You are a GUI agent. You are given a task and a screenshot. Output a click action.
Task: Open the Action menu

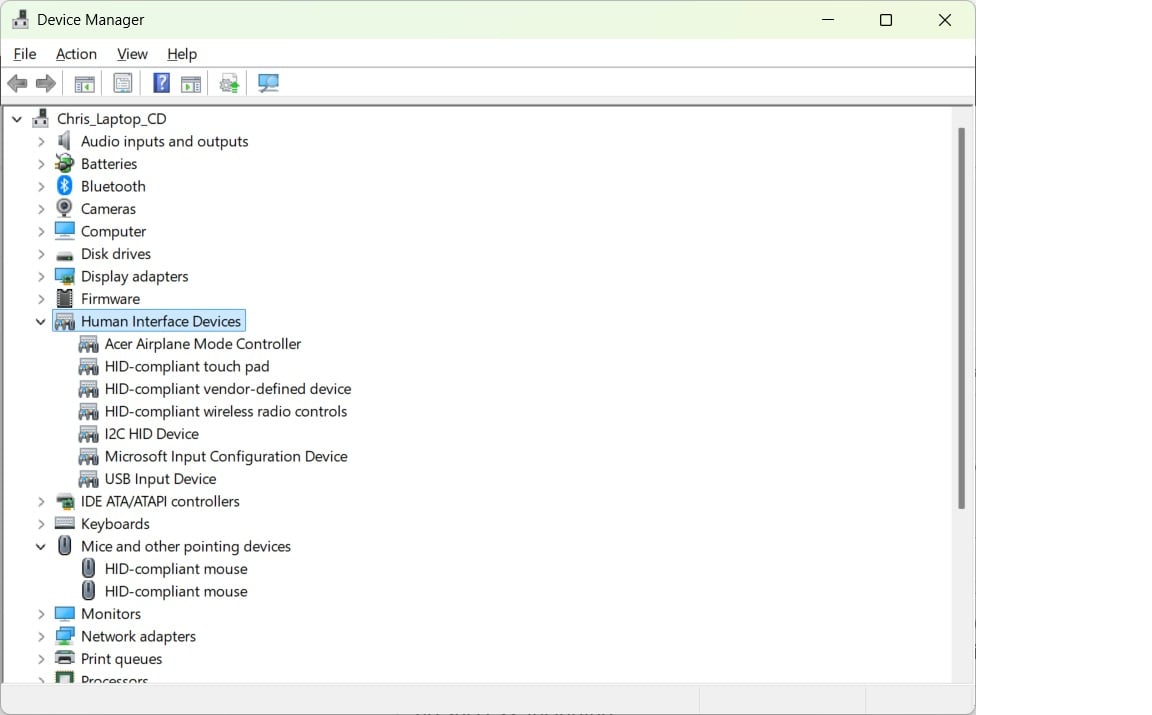[76, 54]
